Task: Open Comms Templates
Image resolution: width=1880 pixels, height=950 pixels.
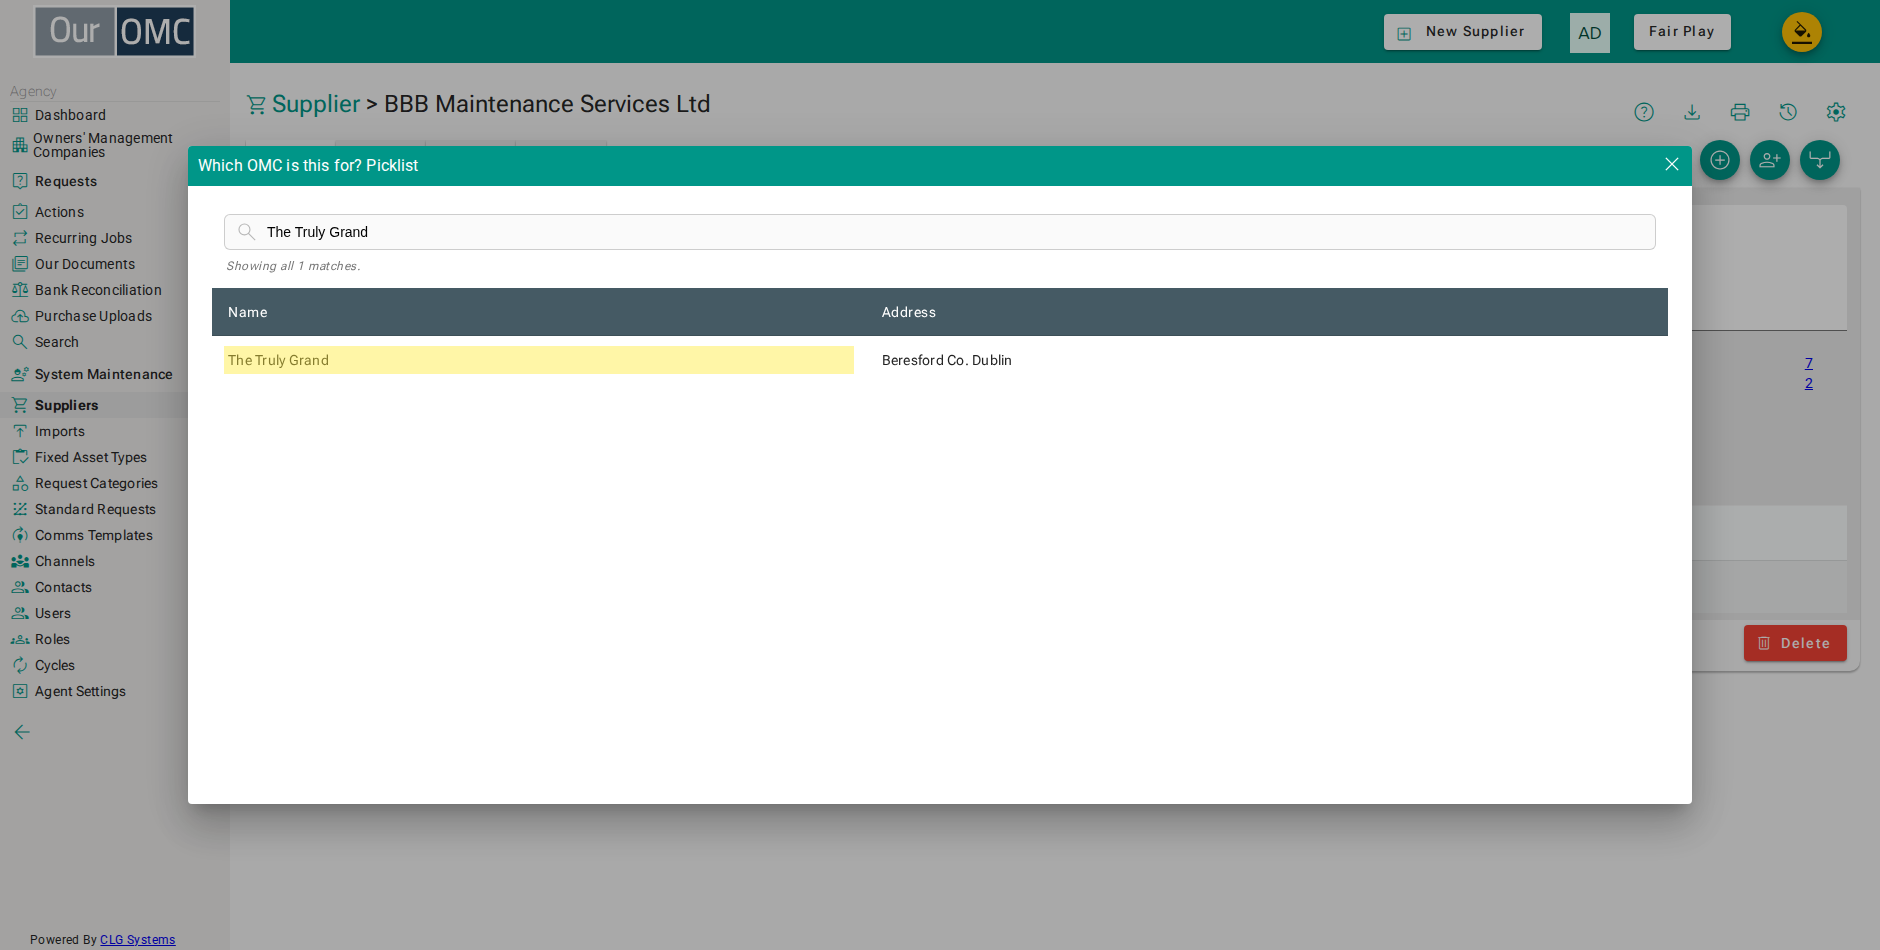Action: (93, 535)
